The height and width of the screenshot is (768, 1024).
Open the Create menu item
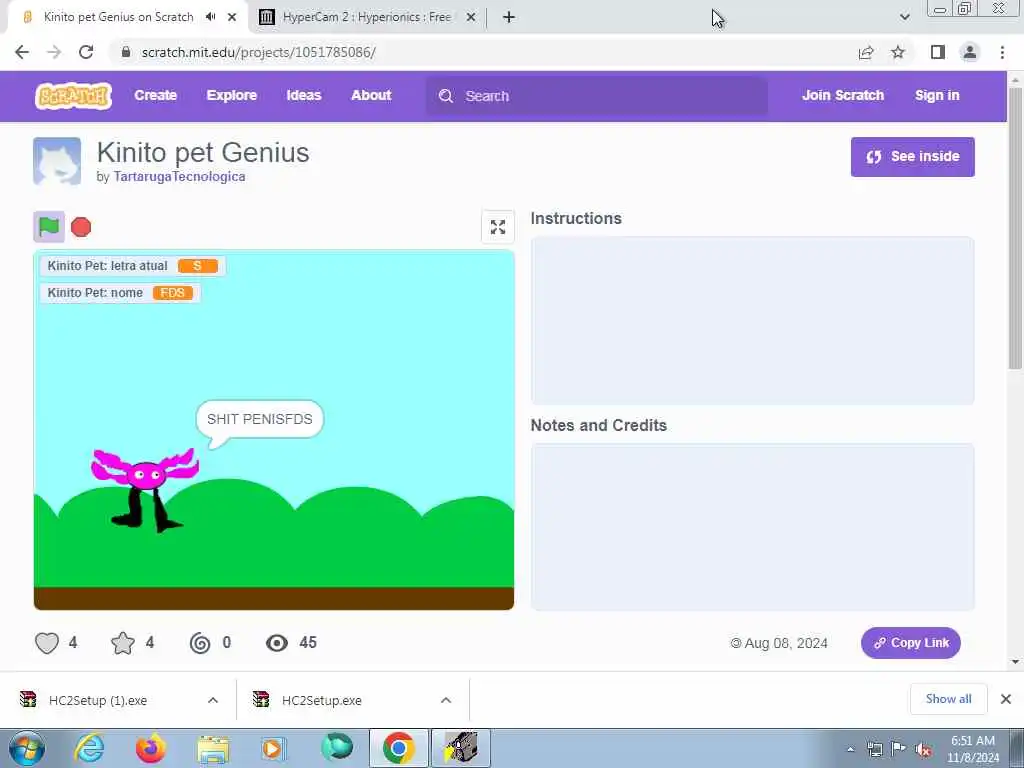point(155,95)
